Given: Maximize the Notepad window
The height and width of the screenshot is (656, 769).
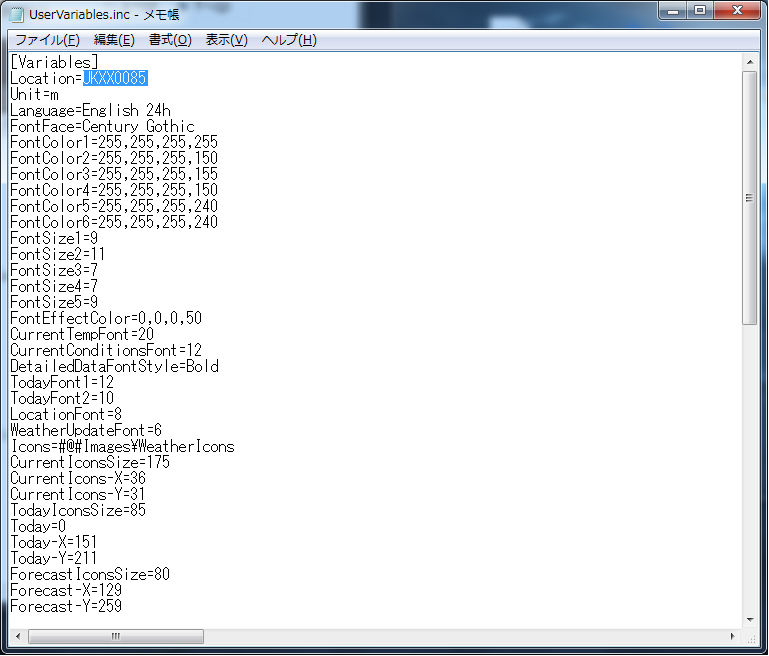Looking at the screenshot, I should (700, 11).
